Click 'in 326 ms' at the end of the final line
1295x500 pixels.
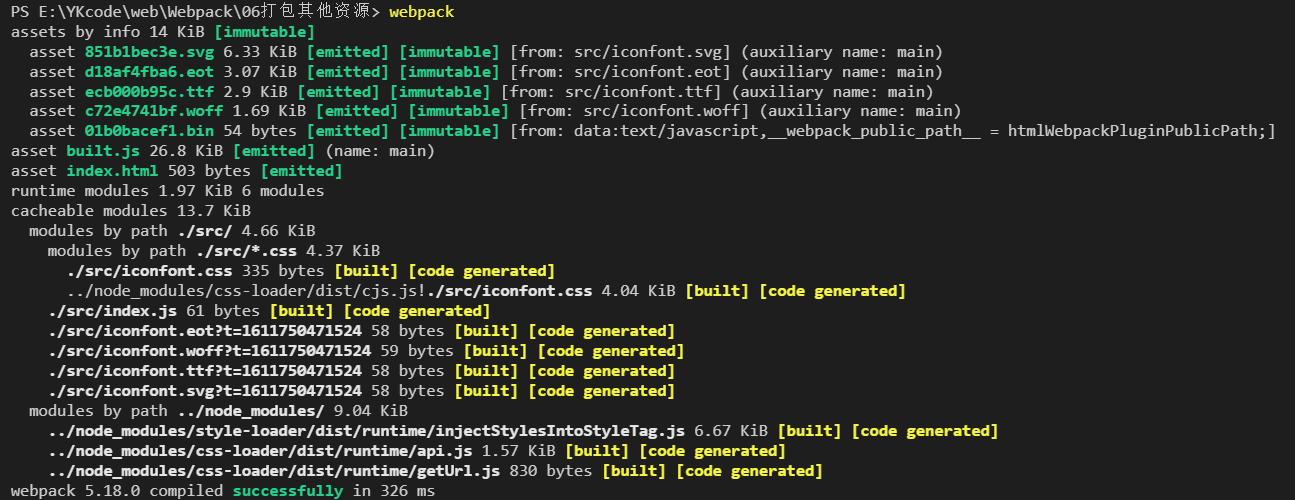tap(395, 491)
